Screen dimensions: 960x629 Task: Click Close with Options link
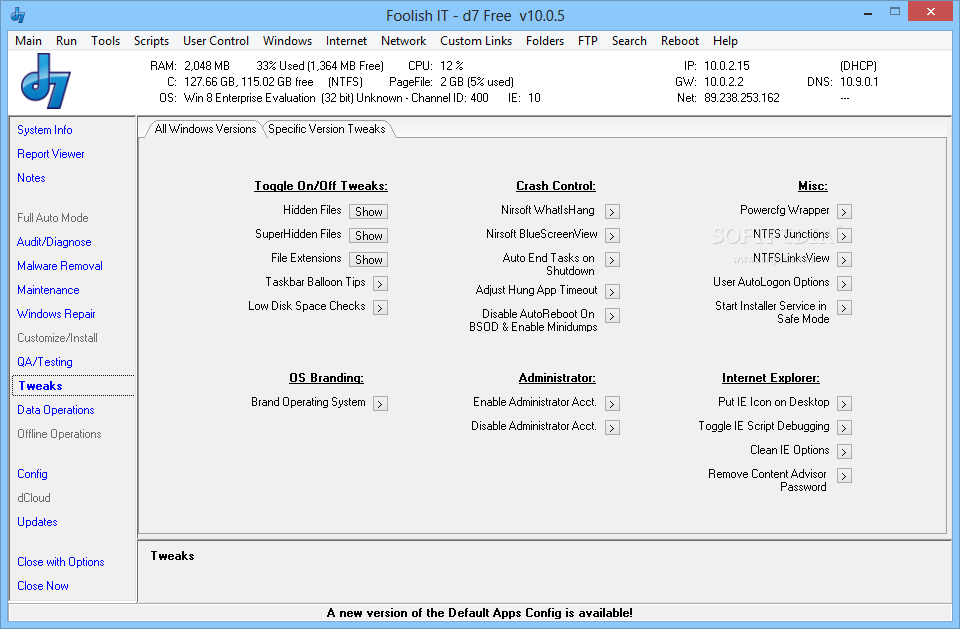point(61,562)
